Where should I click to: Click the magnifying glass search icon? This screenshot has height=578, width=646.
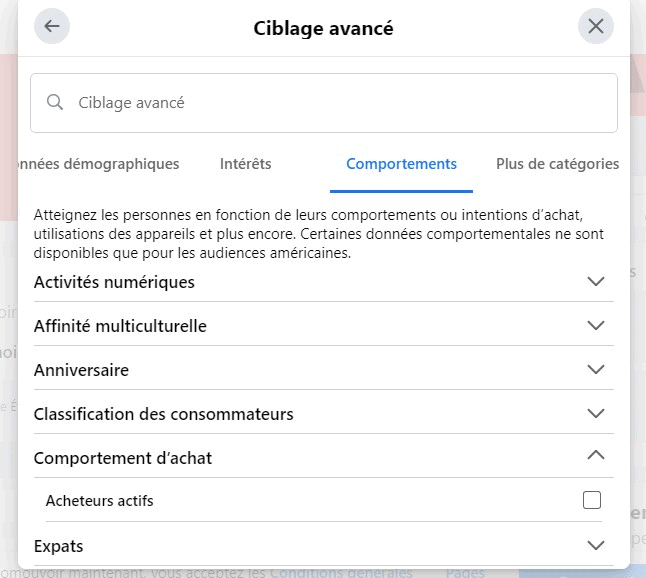coord(55,102)
